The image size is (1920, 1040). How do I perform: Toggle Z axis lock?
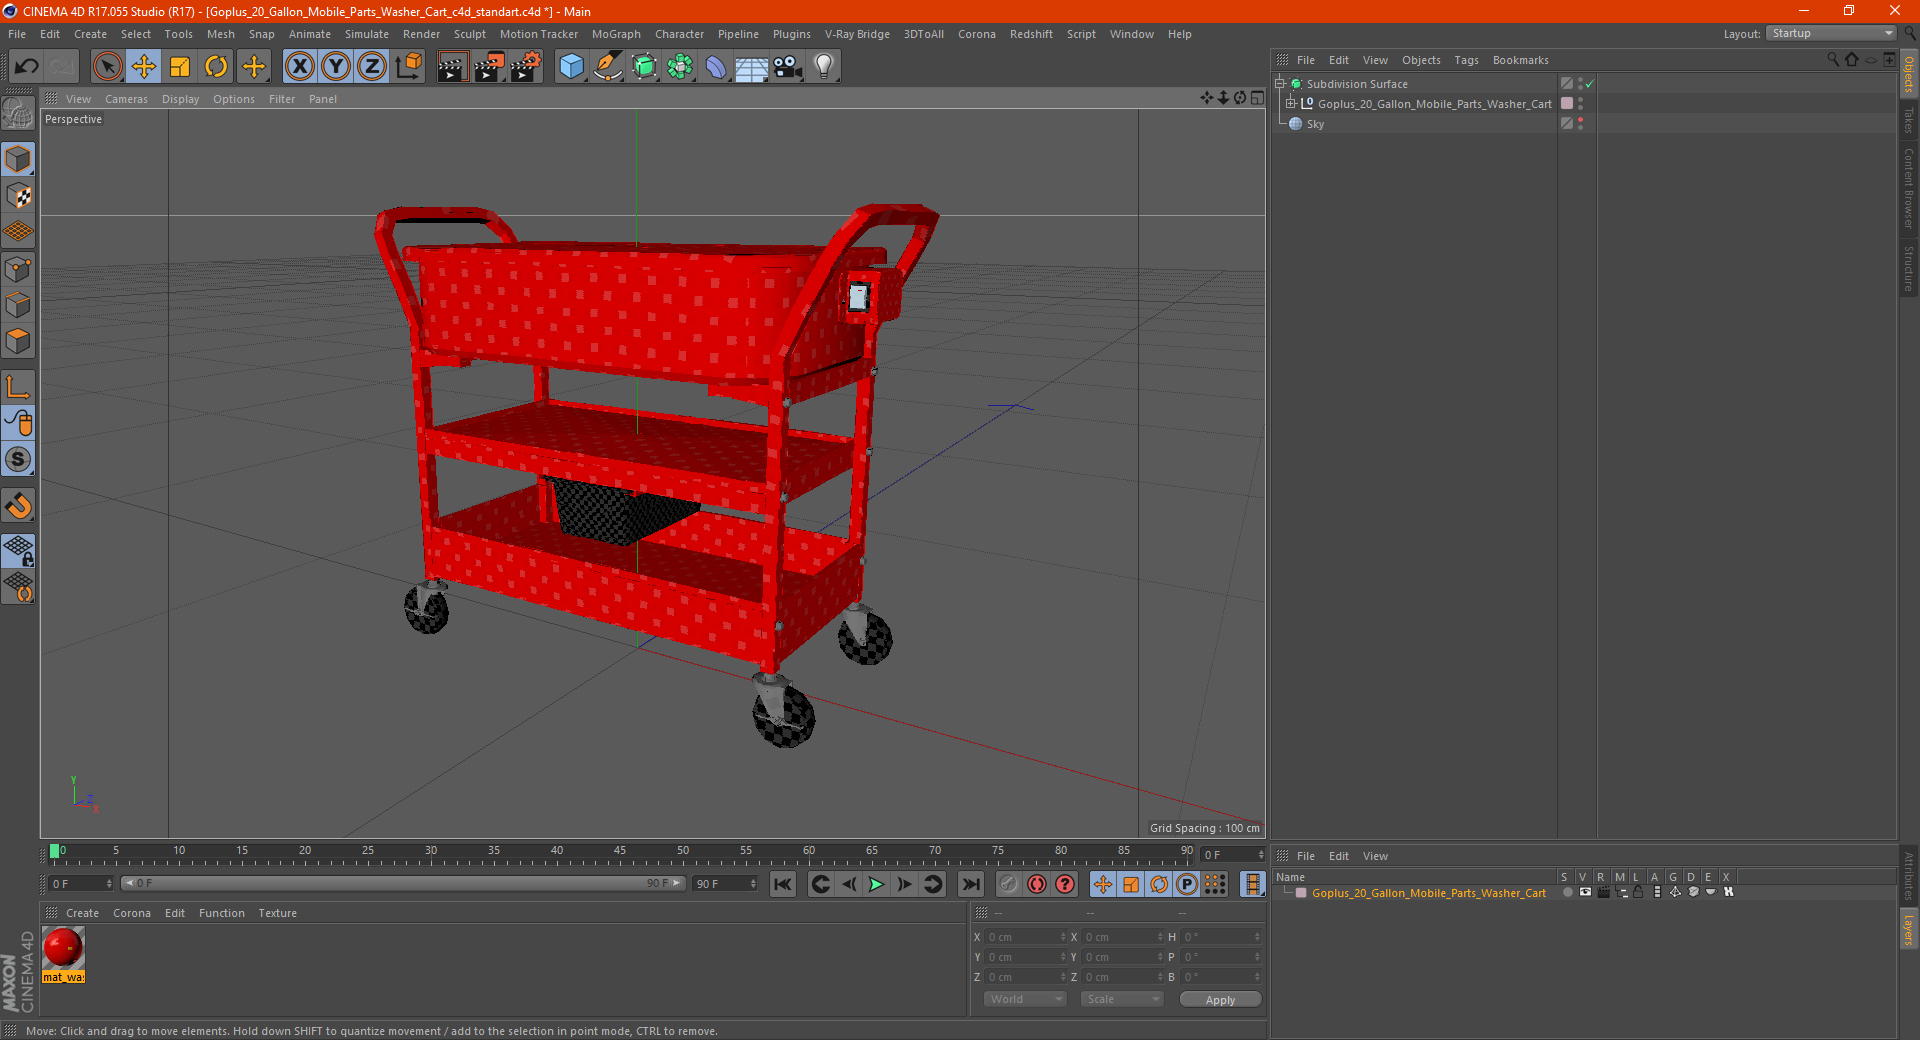(372, 67)
